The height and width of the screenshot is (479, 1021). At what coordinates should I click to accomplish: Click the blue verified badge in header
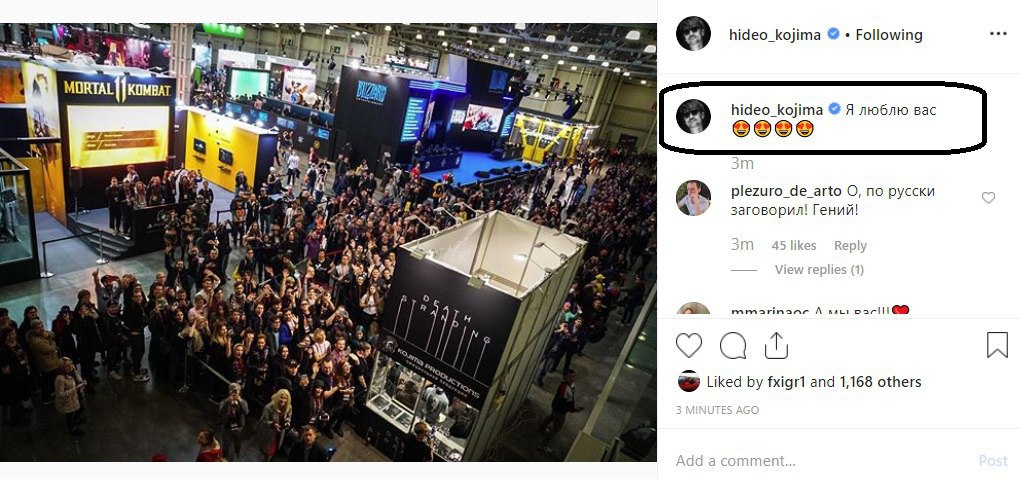point(833,34)
